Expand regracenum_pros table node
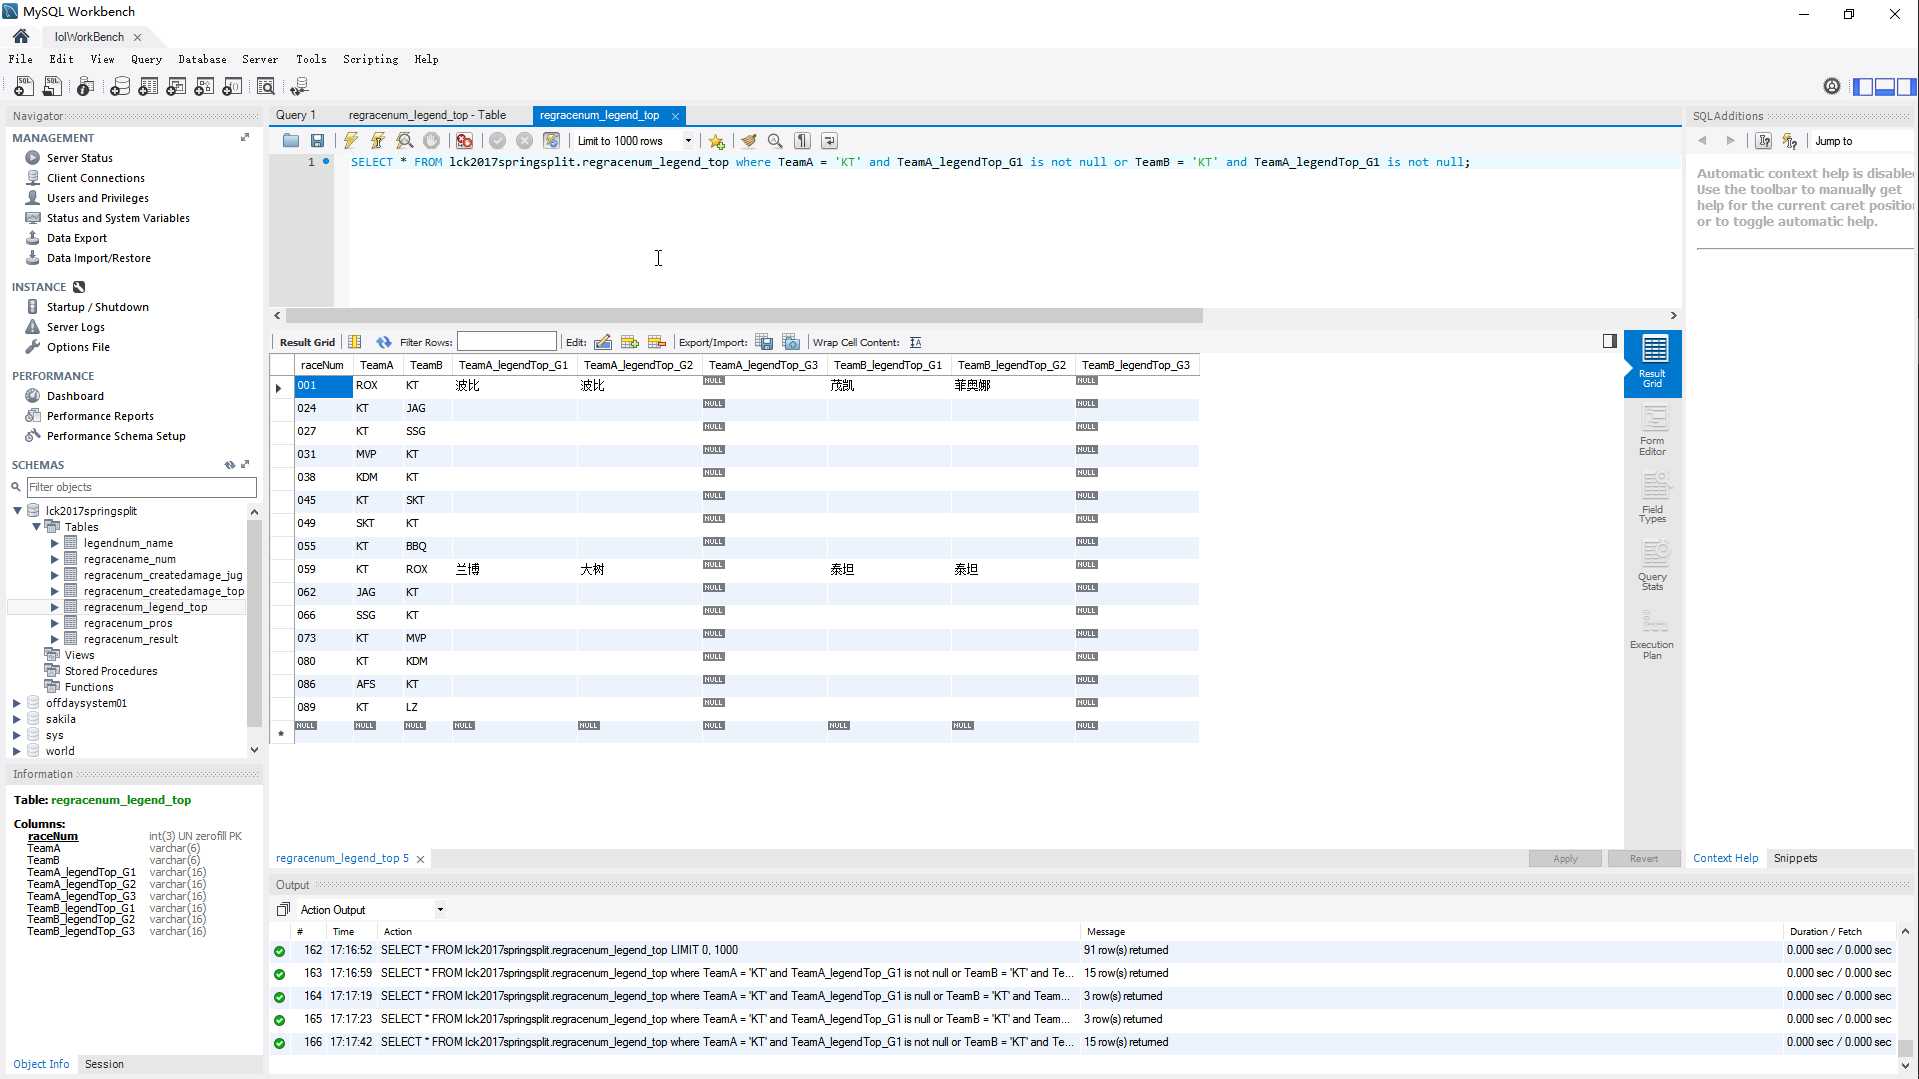 tap(54, 623)
